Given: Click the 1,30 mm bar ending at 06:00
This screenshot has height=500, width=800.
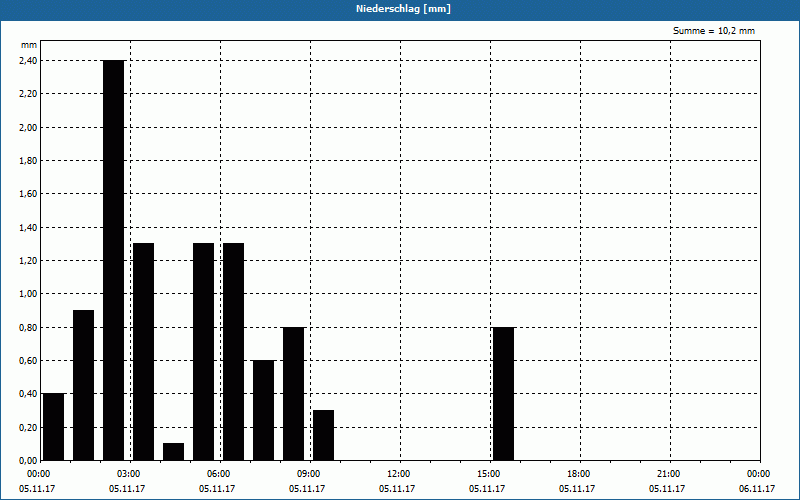Looking at the screenshot, I should [204, 352].
